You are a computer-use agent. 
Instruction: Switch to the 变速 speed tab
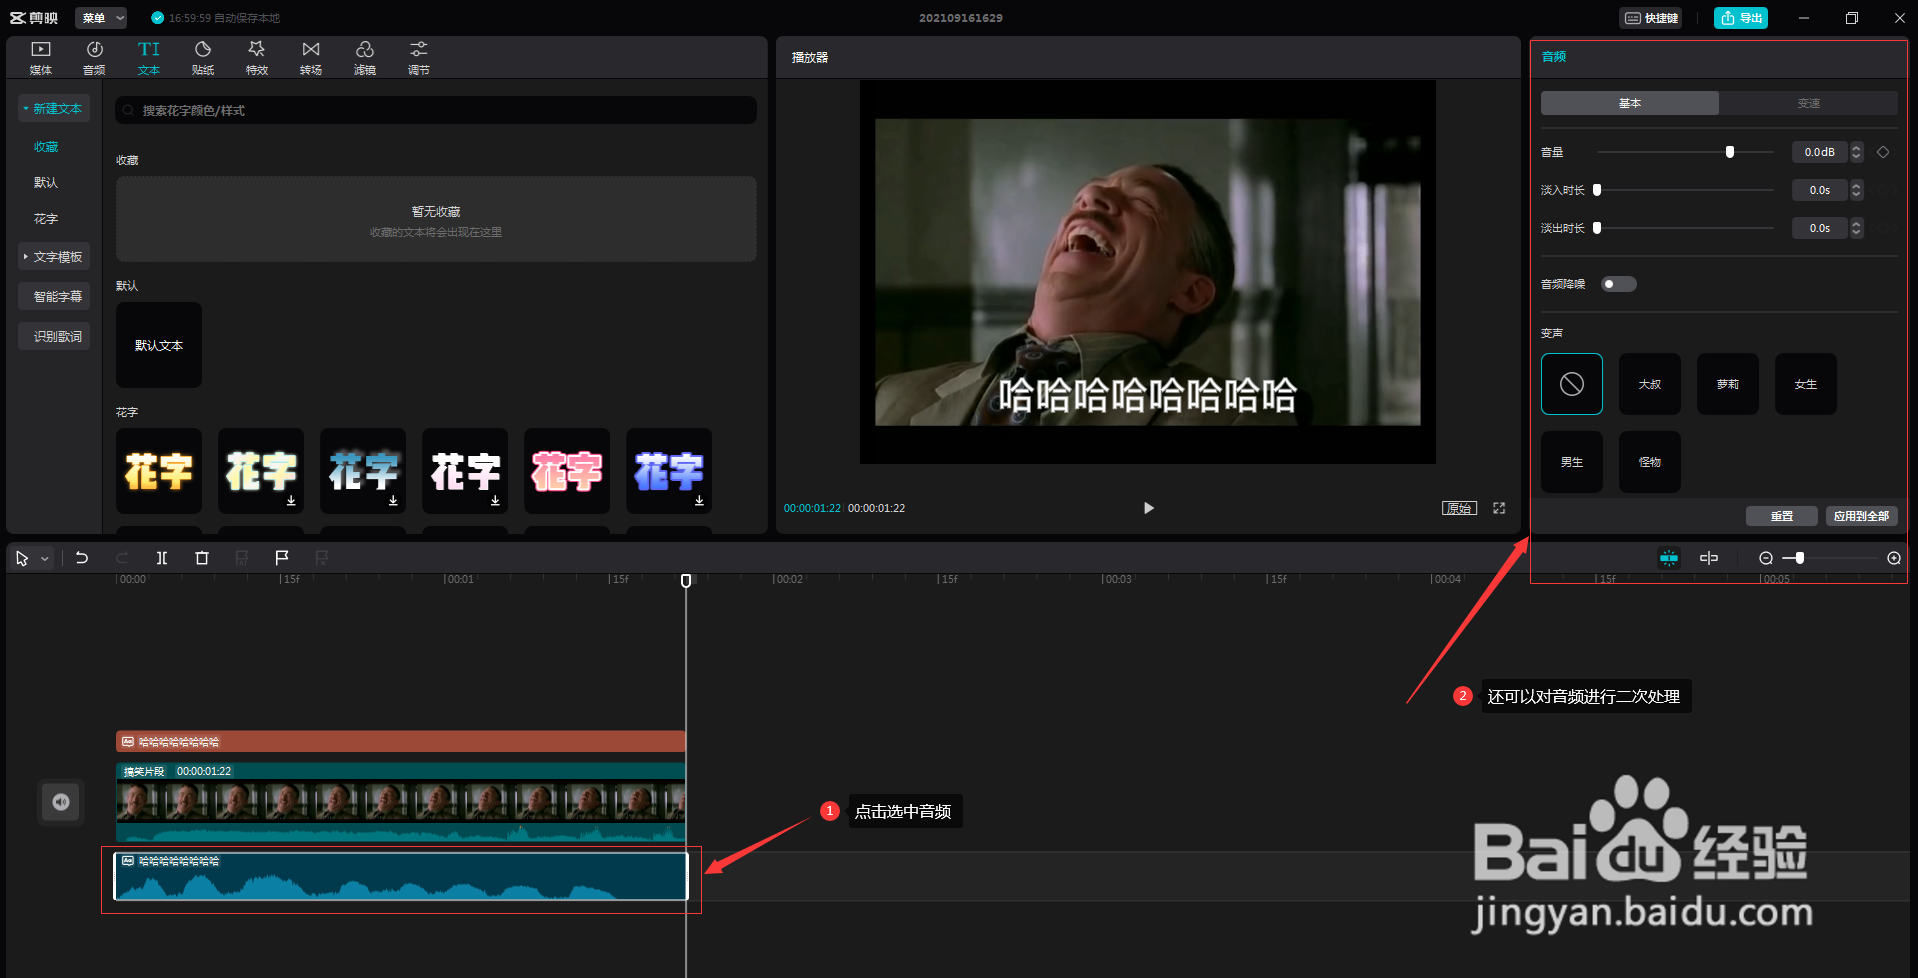(x=1808, y=103)
